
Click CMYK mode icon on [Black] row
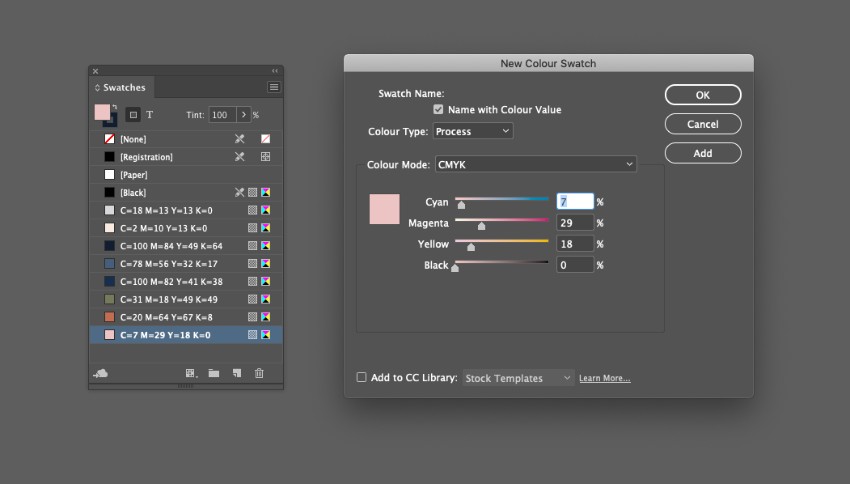[x=266, y=192]
